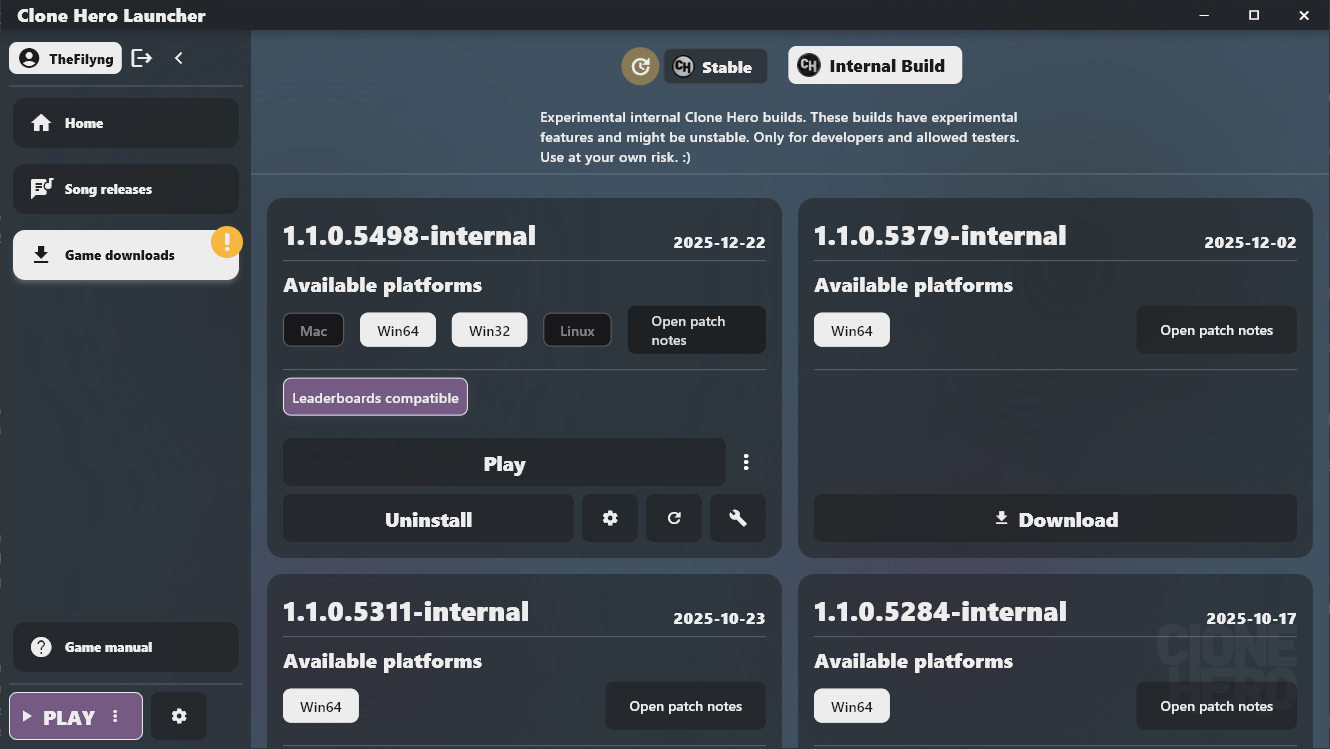The height and width of the screenshot is (749, 1330).
Task: Select the Mac platform option
Action: [x=313, y=331]
